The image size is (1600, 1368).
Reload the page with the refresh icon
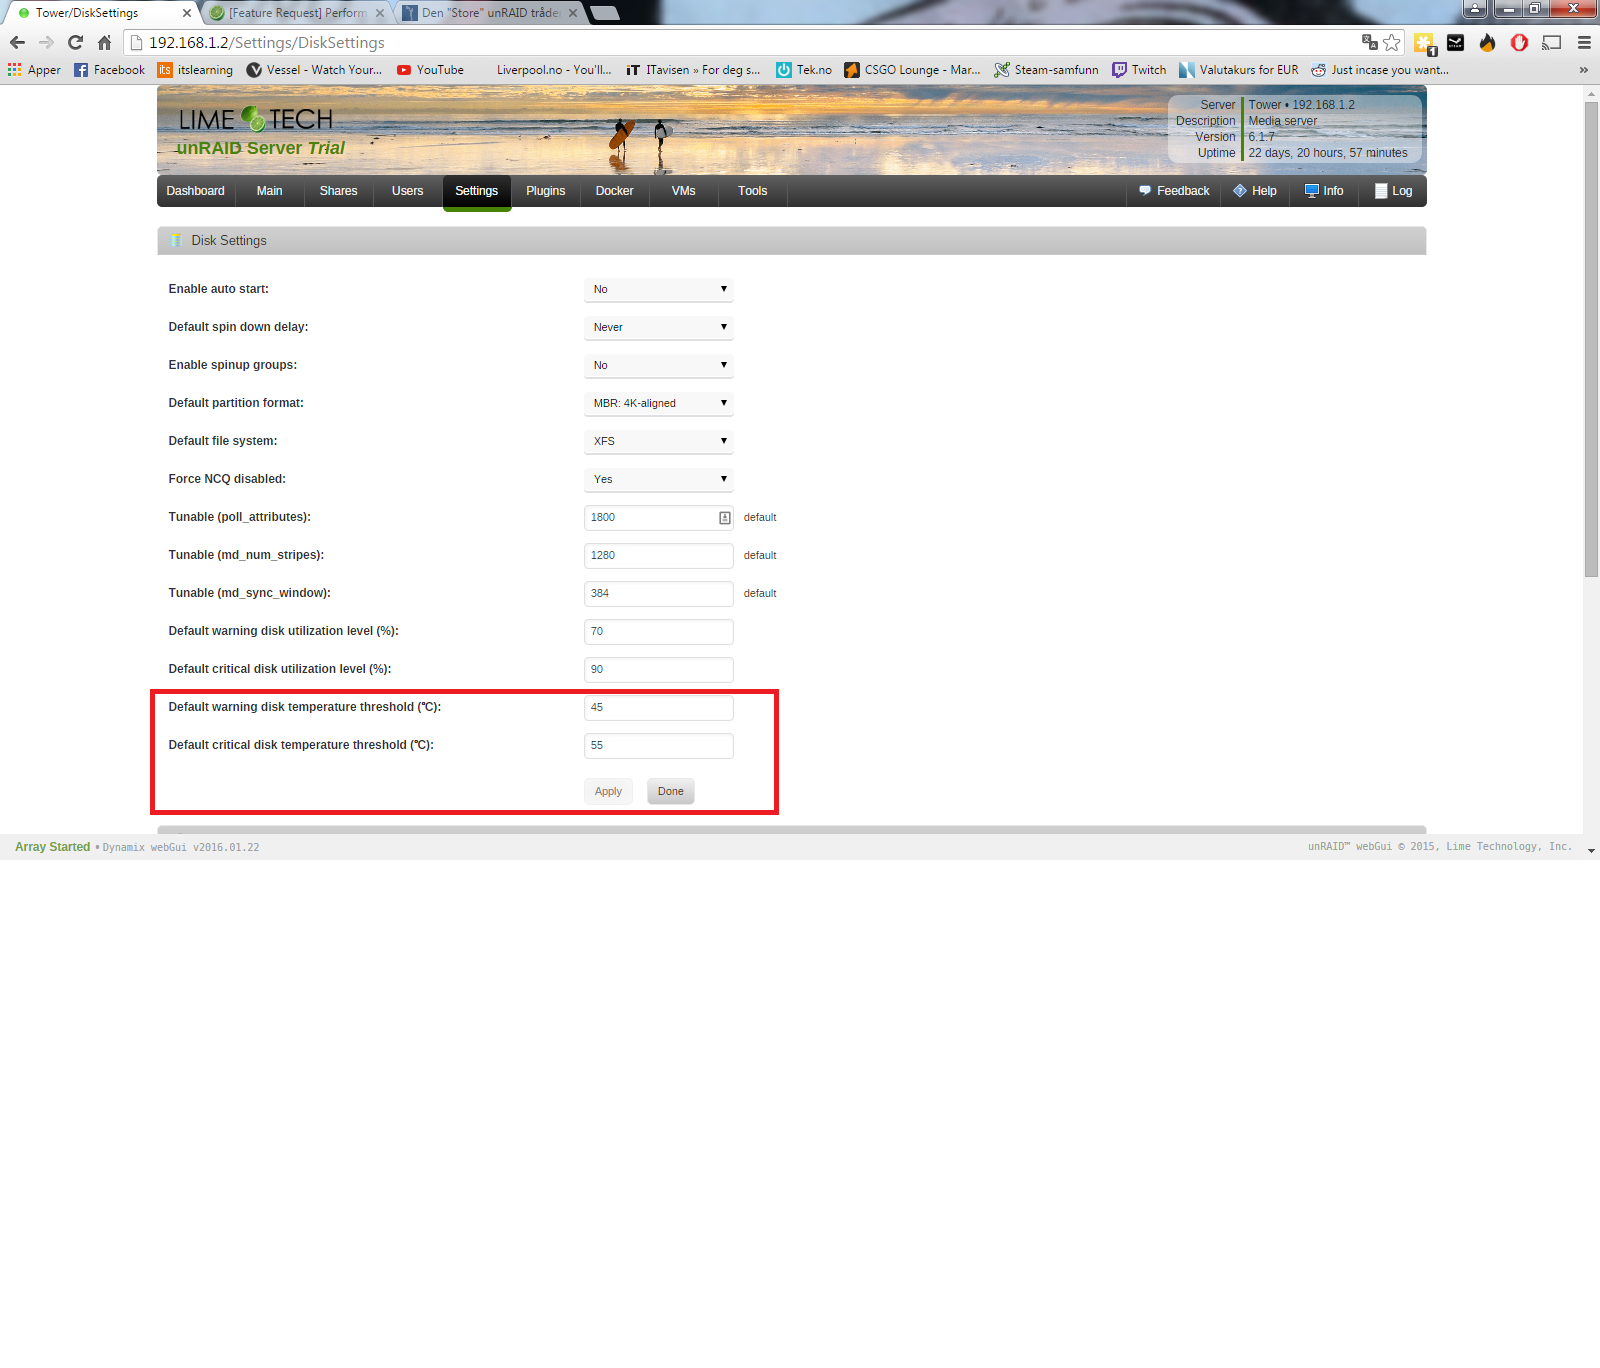[x=75, y=42]
